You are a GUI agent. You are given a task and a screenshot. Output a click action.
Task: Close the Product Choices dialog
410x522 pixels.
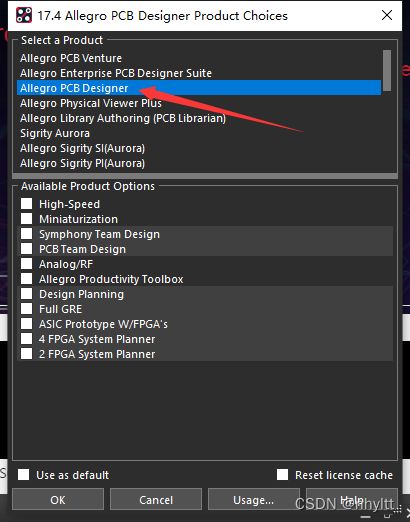[x=387, y=15]
